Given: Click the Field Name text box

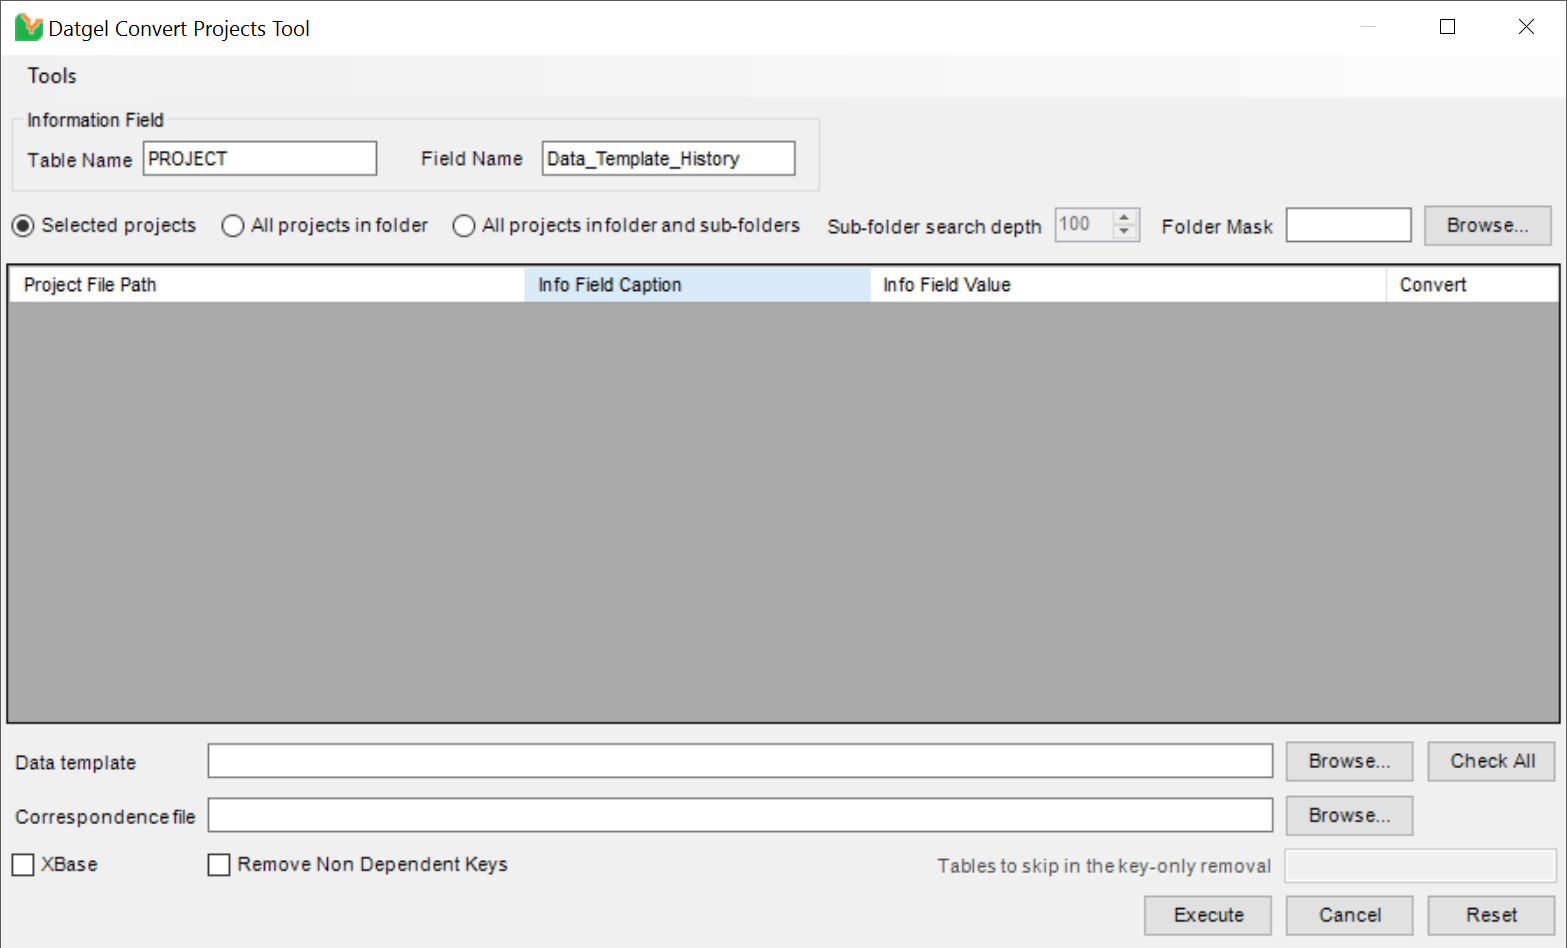Looking at the screenshot, I should 668,159.
